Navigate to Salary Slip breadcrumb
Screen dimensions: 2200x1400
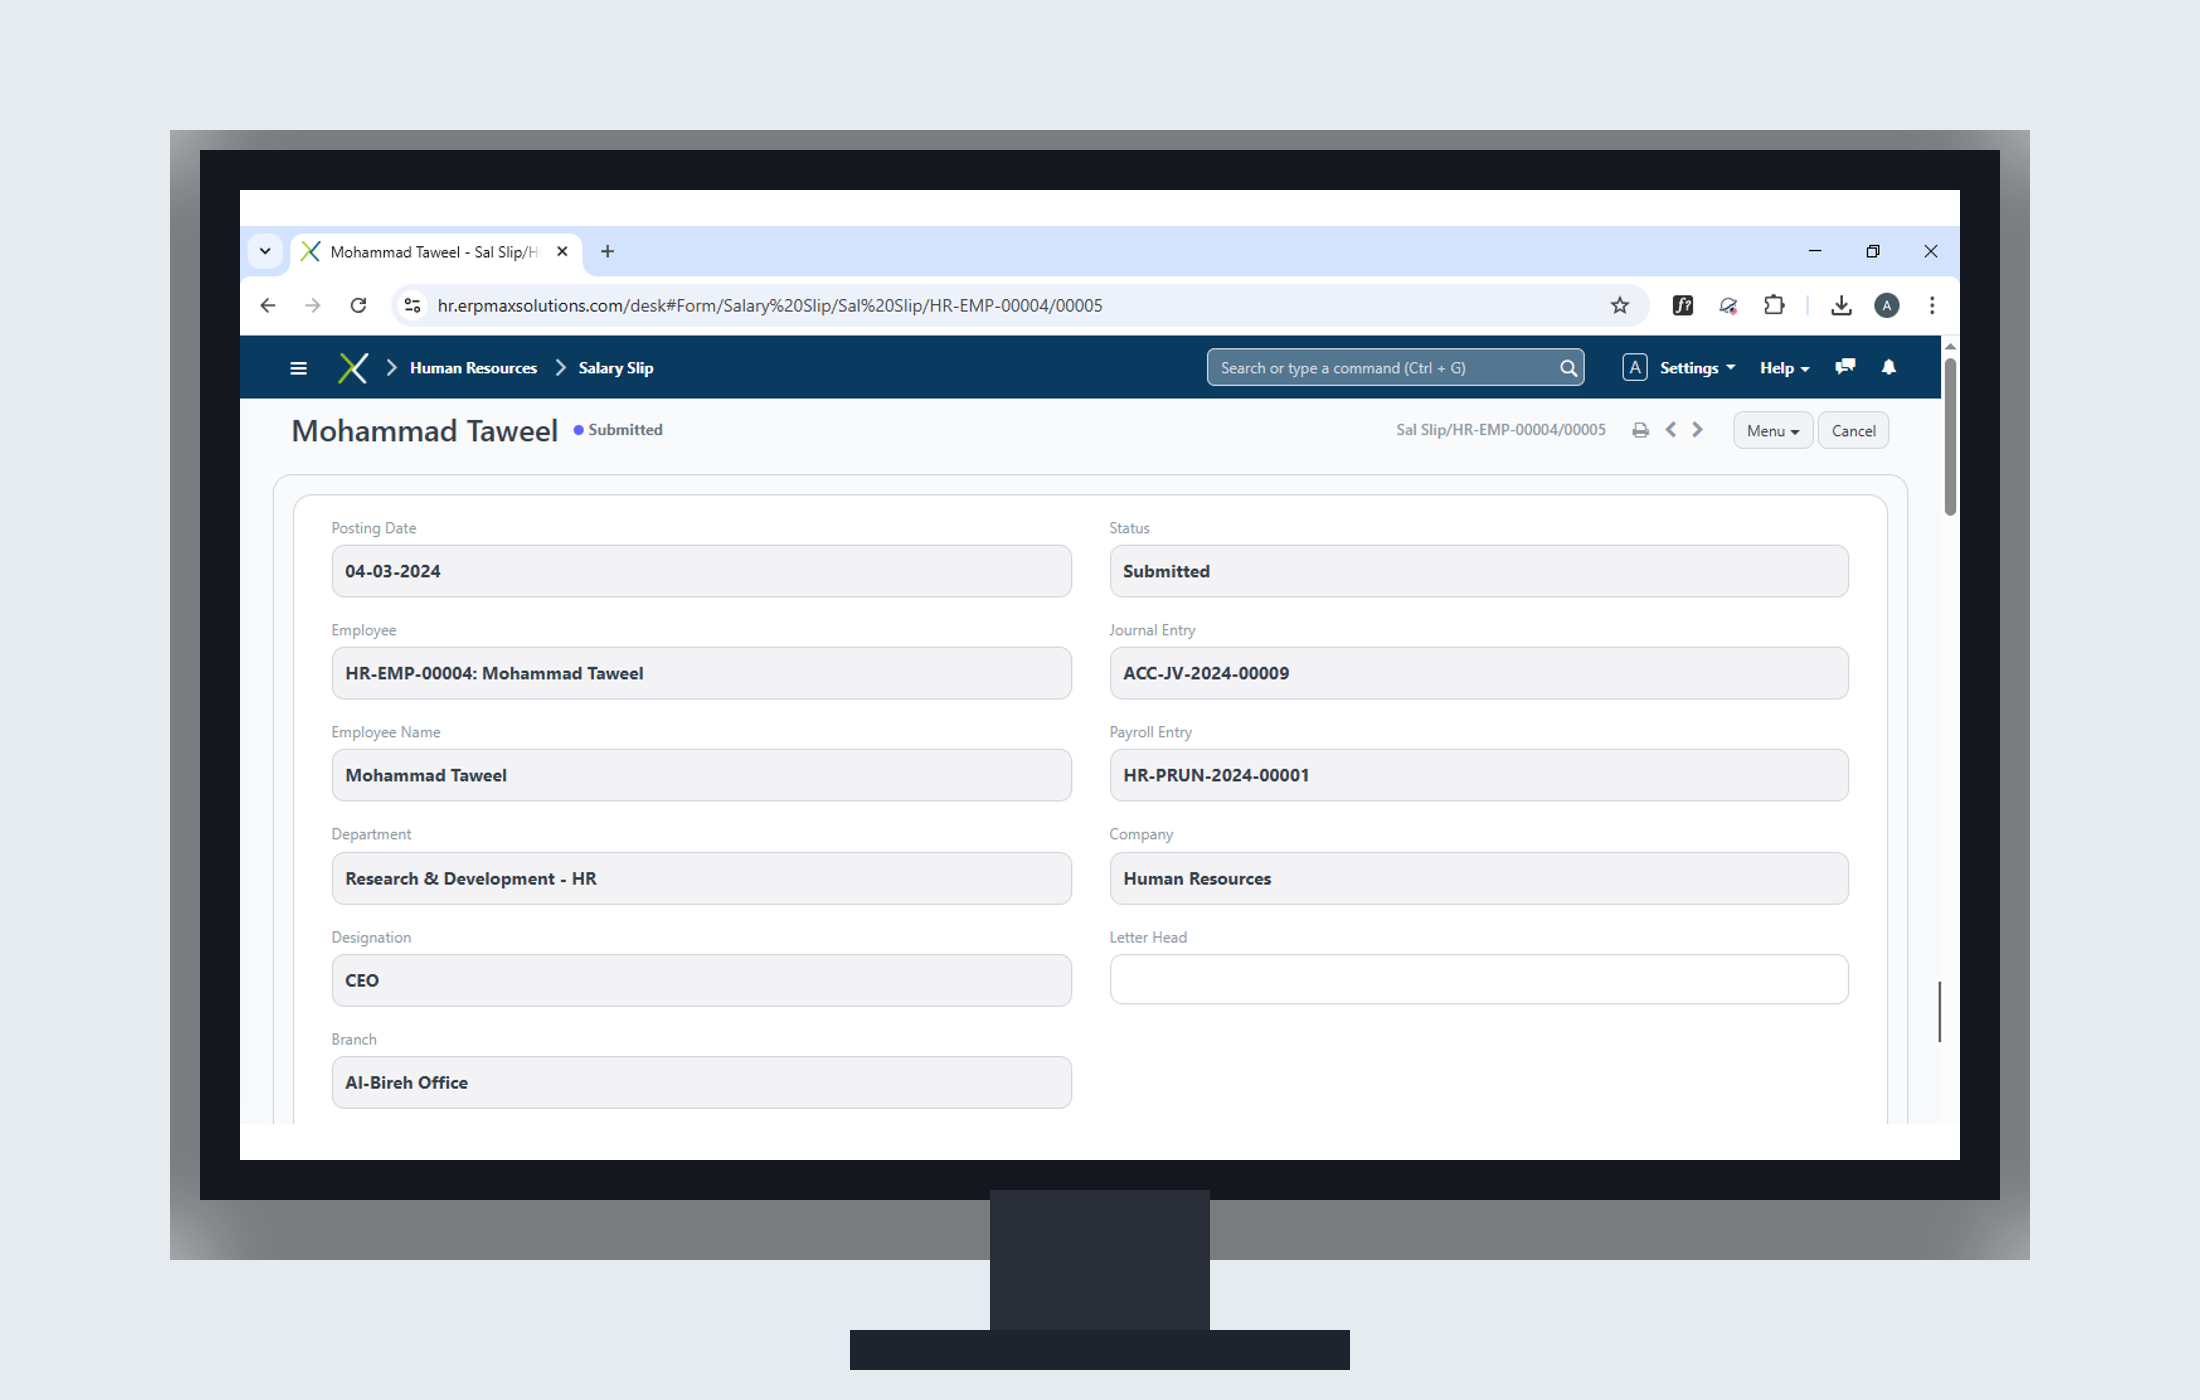(x=615, y=368)
